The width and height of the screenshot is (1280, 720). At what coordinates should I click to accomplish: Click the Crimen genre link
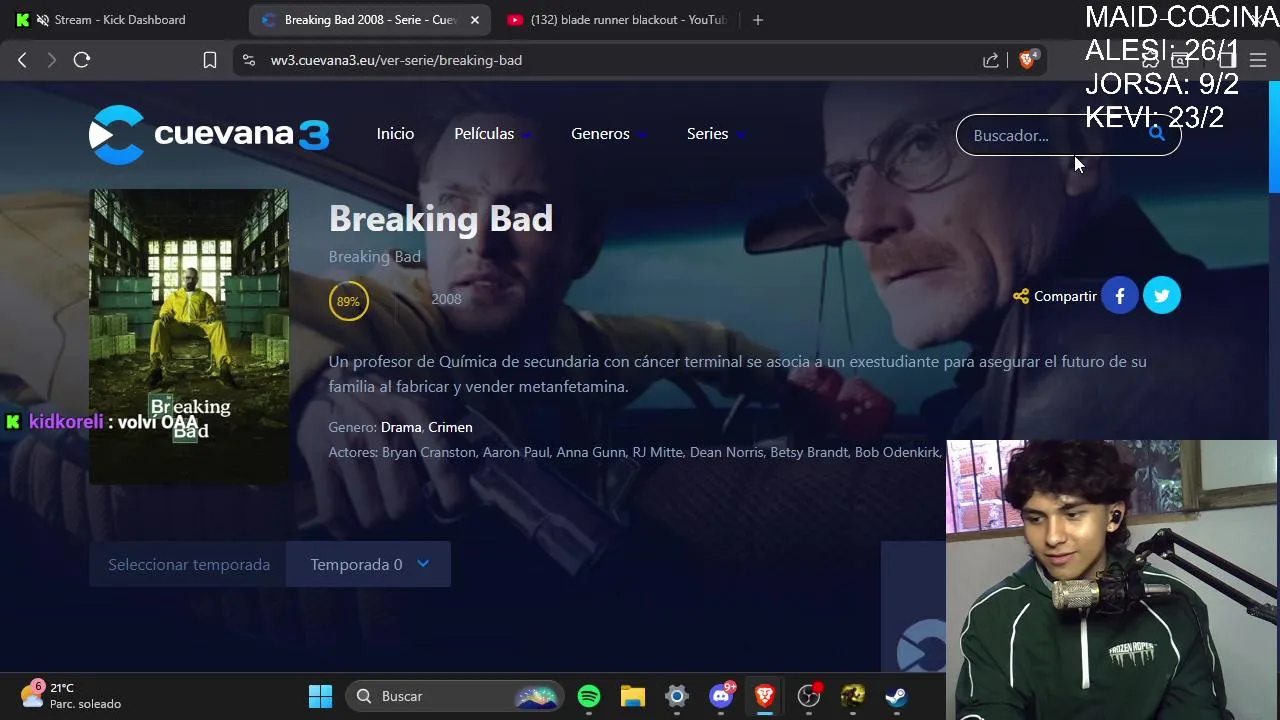(450, 427)
